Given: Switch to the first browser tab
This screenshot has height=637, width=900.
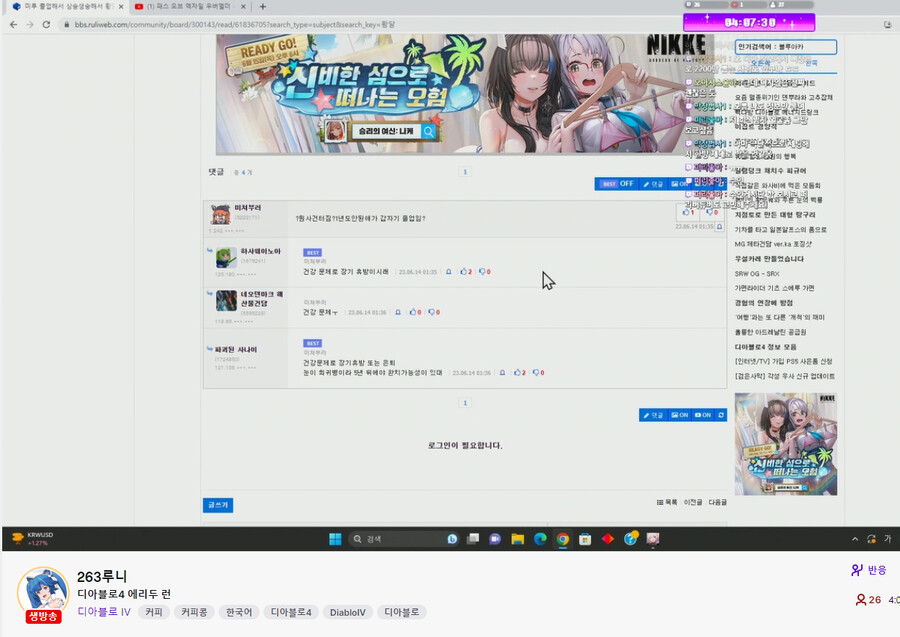Looking at the screenshot, I should 68,7.
